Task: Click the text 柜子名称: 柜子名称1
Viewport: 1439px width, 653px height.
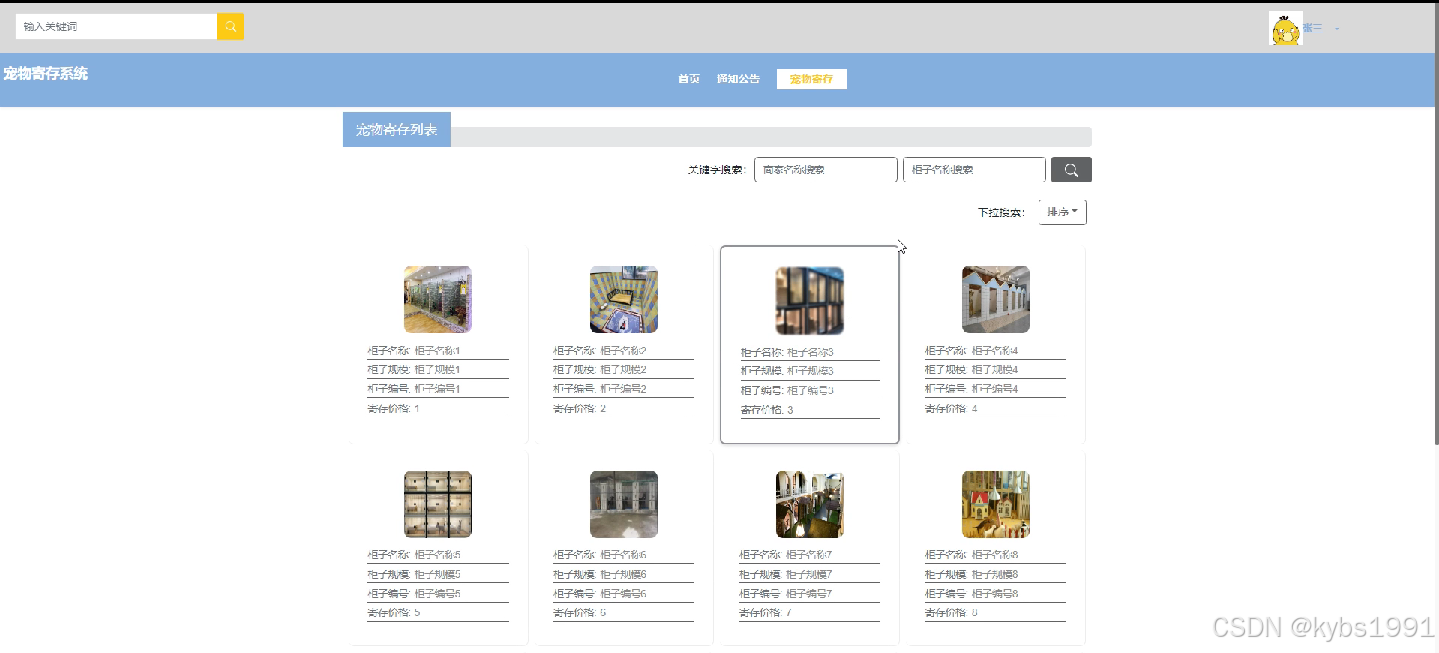Action: [414, 351]
